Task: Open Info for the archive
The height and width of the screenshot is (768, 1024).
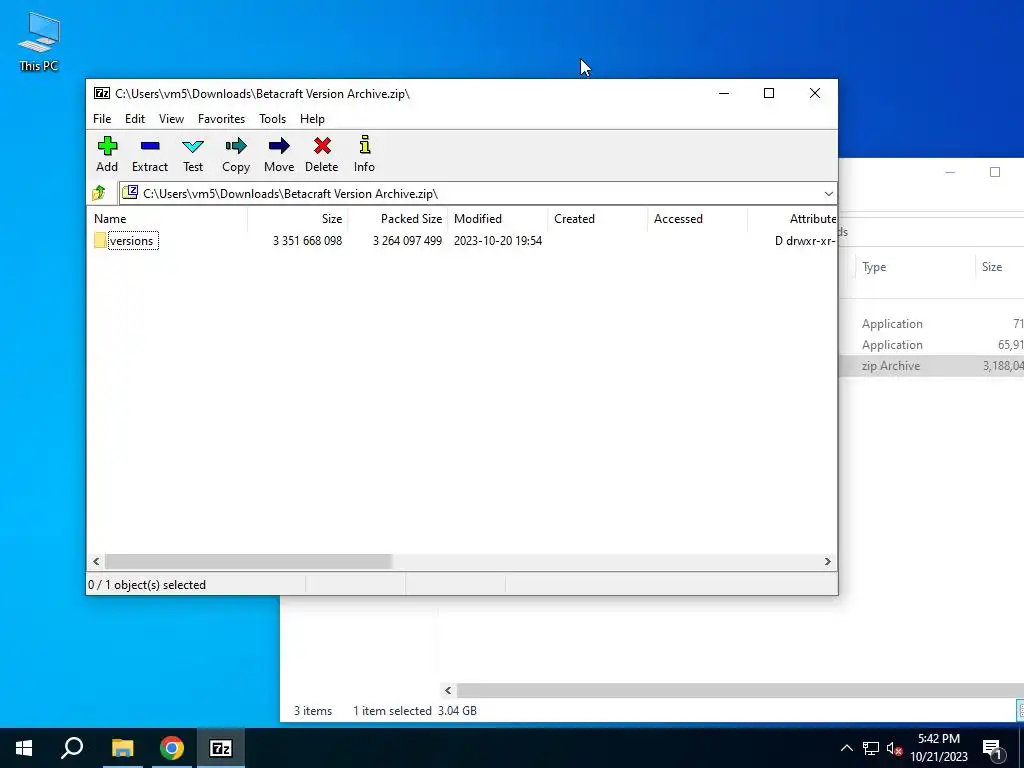Action: 364,154
